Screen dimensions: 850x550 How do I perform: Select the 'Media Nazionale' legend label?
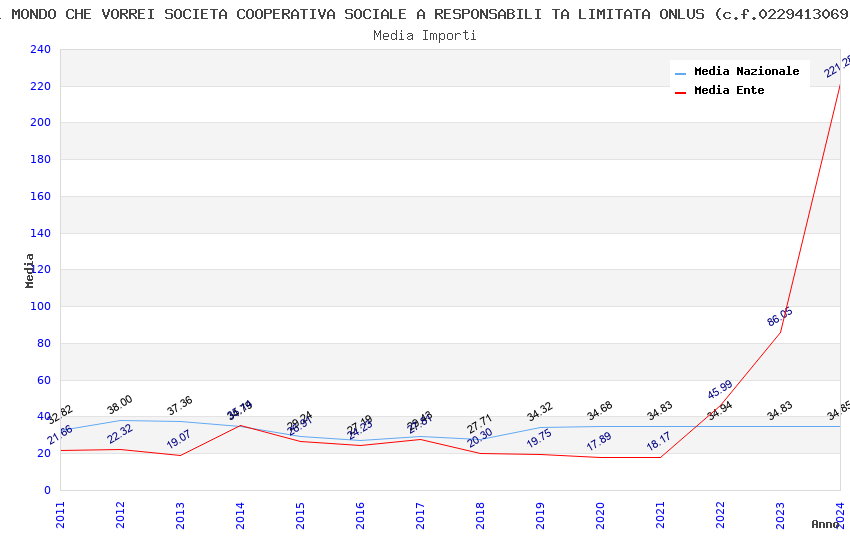[x=746, y=71]
